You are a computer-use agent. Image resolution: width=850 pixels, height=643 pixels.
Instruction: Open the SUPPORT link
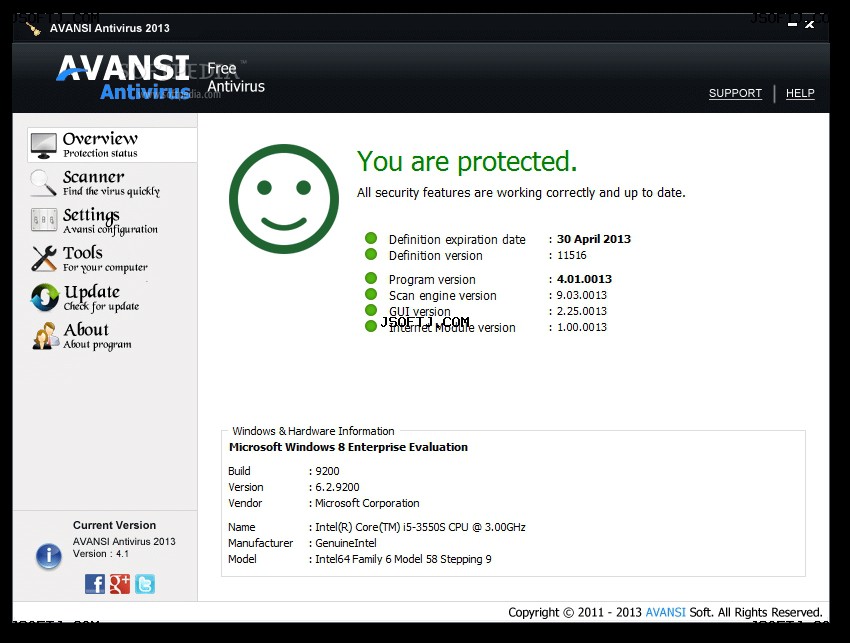tap(735, 93)
